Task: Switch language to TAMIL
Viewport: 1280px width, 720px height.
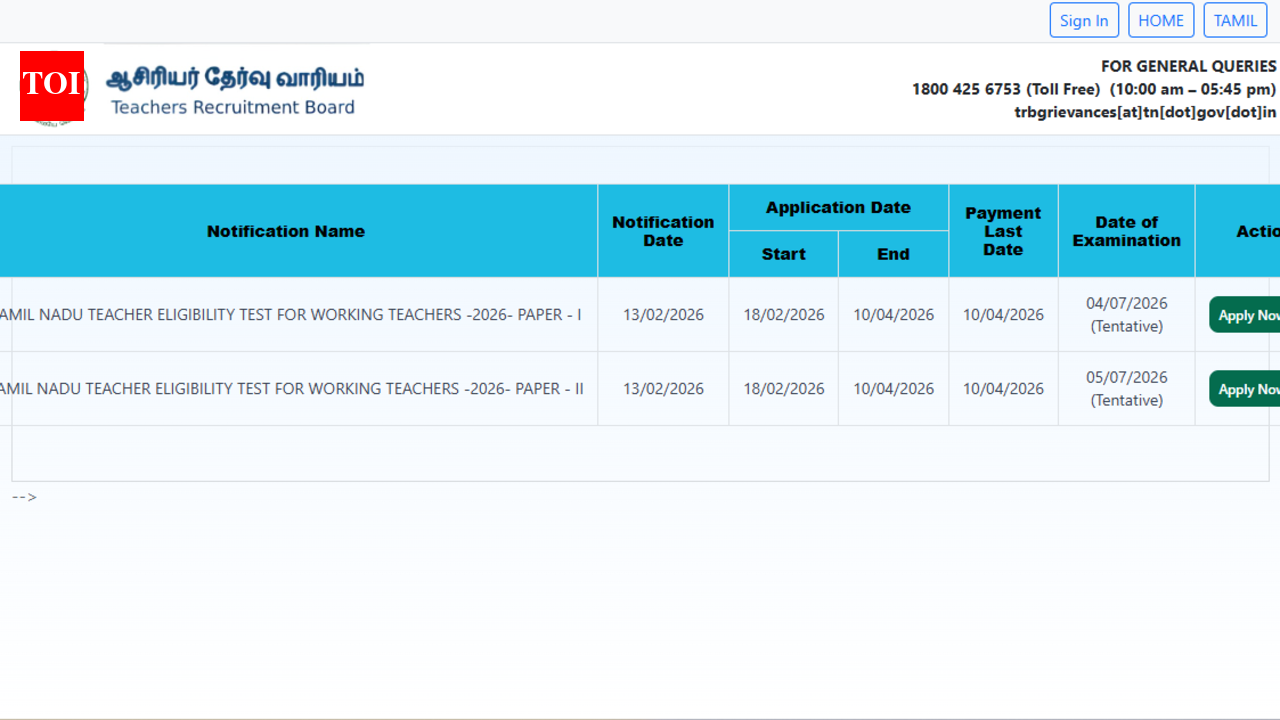Action: point(1235,20)
